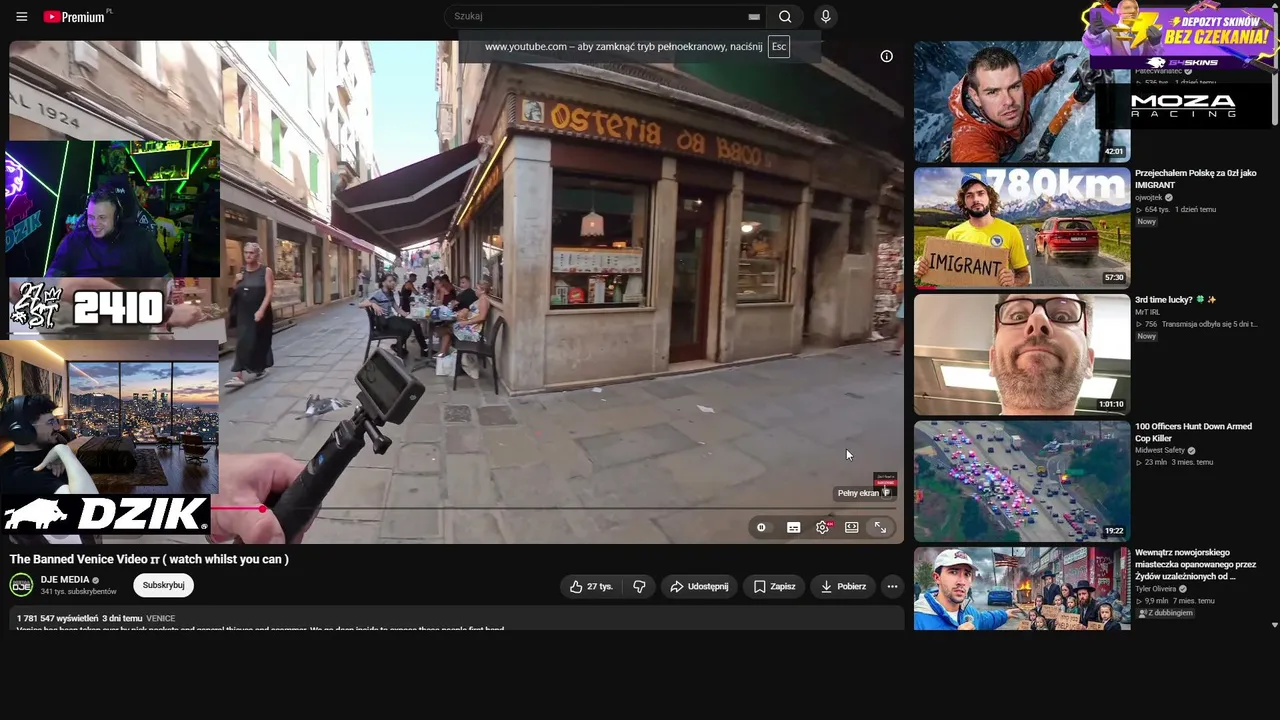Open the police chase thumbnail lasting 19:22
Image resolution: width=1280 pixels, height=720 pixels.
1022,481
